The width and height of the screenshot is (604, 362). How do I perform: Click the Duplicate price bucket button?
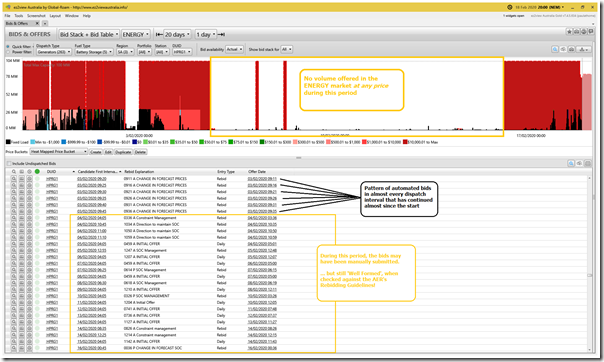click(123, 152)
